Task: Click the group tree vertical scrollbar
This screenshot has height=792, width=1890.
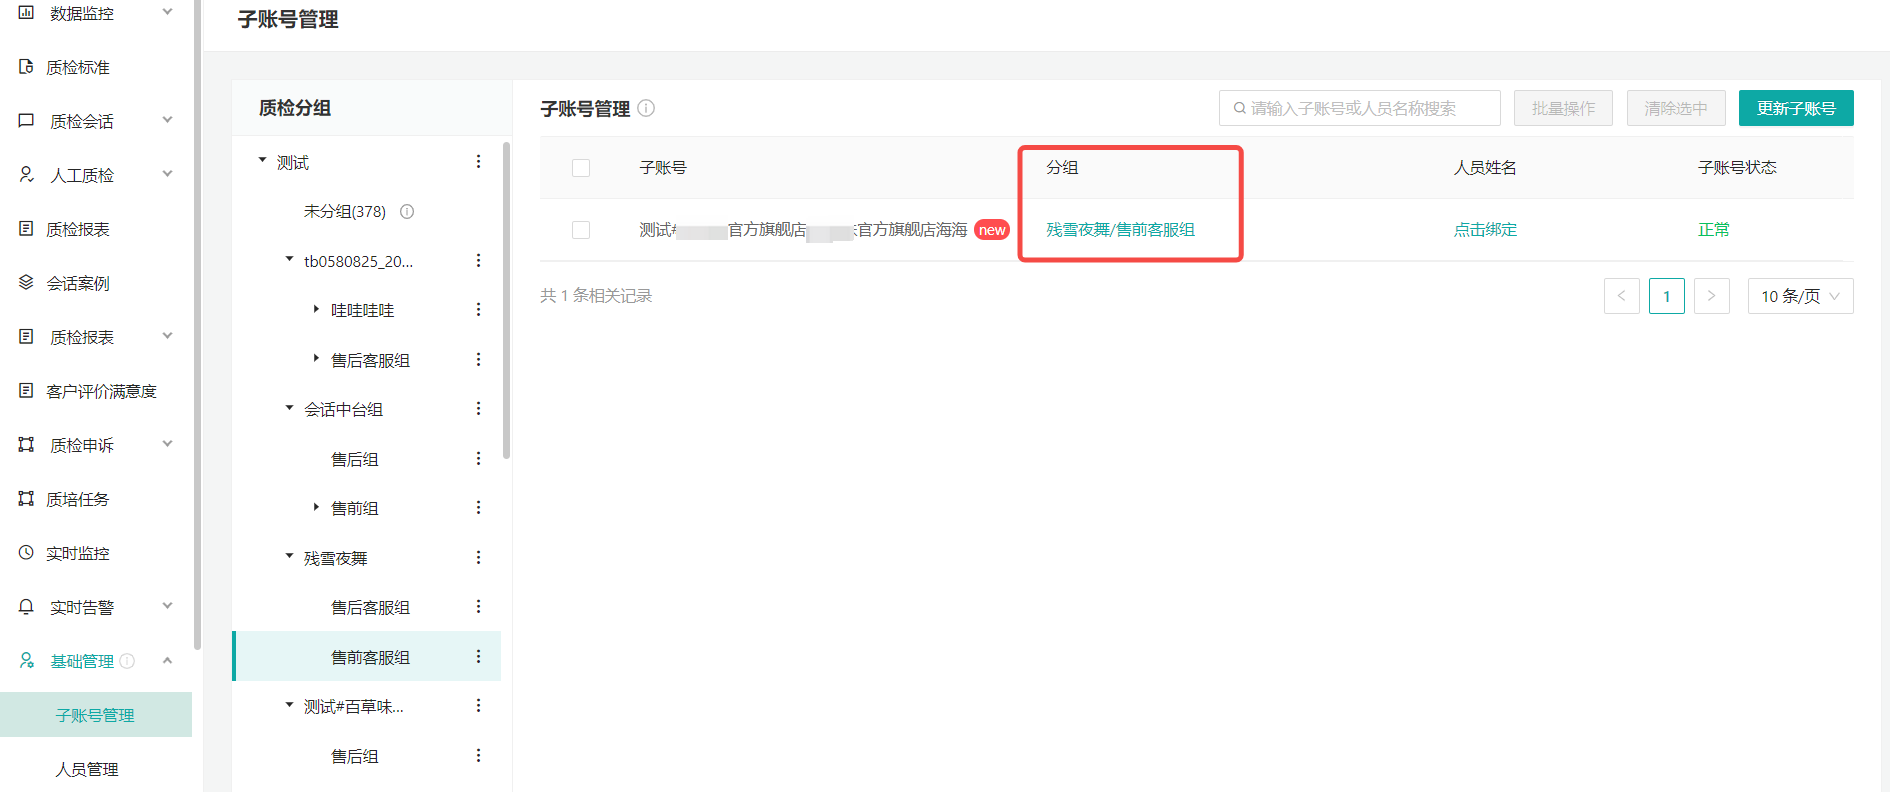Action: coord(506,300)
